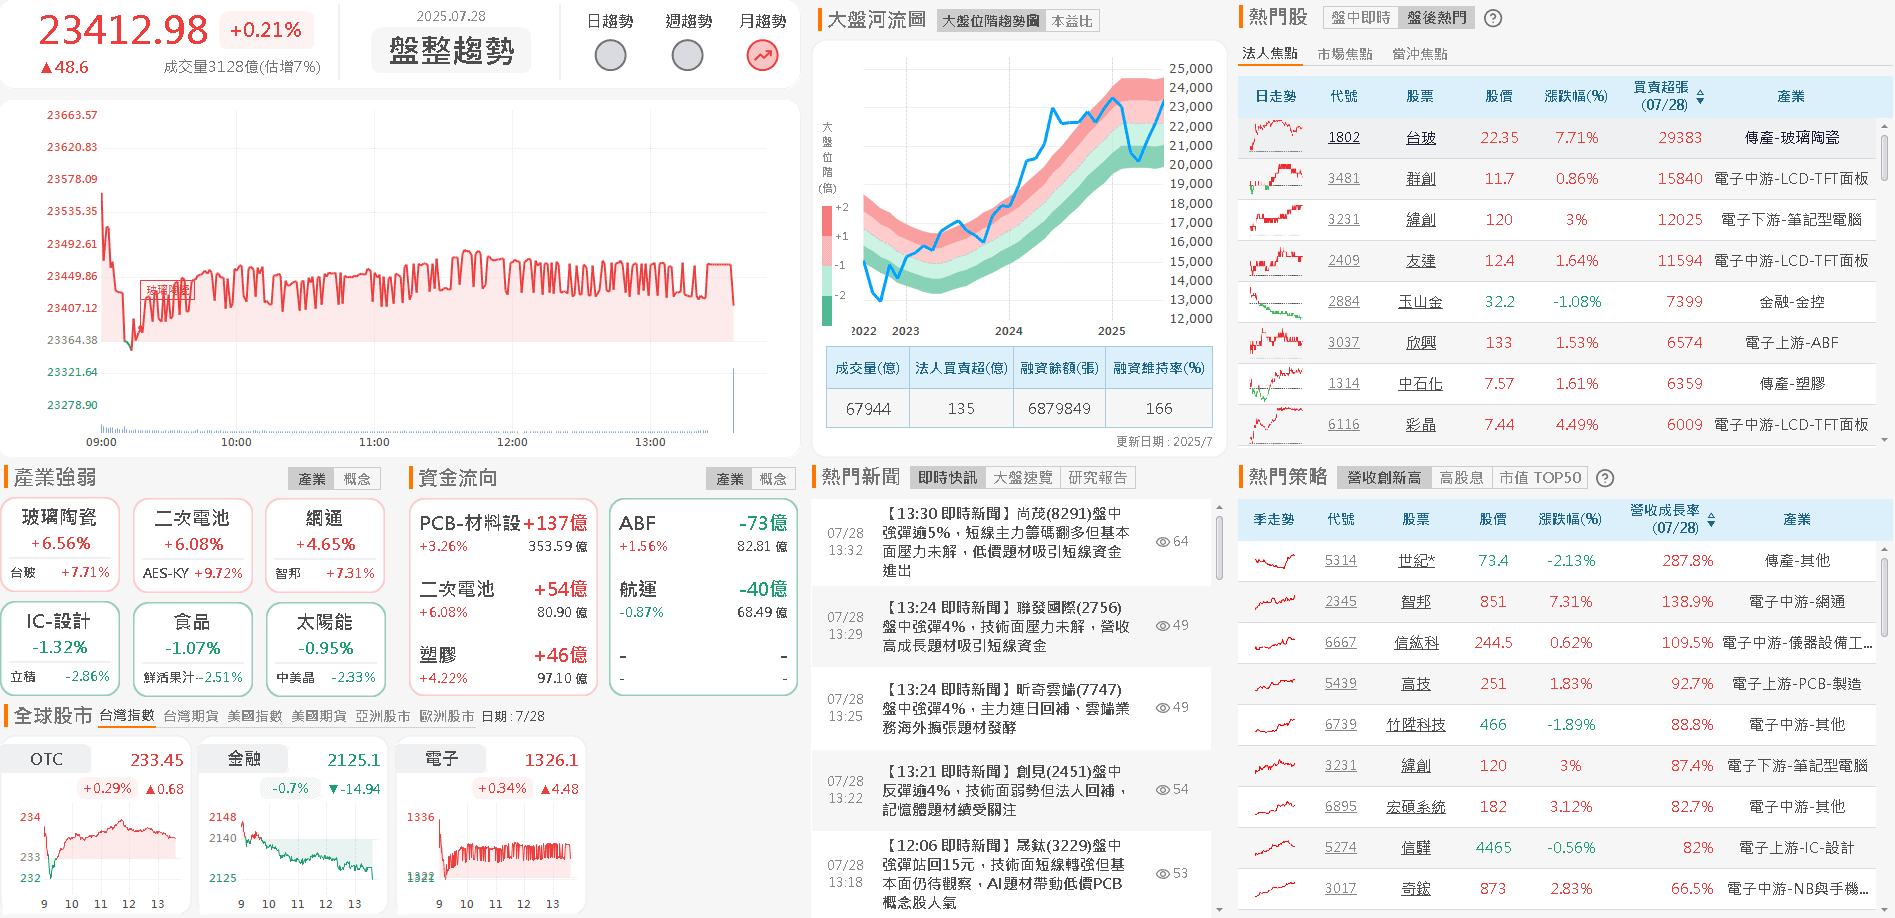
Task: Click the 營收成長率 sort arrow
Action: [1711, 519]
